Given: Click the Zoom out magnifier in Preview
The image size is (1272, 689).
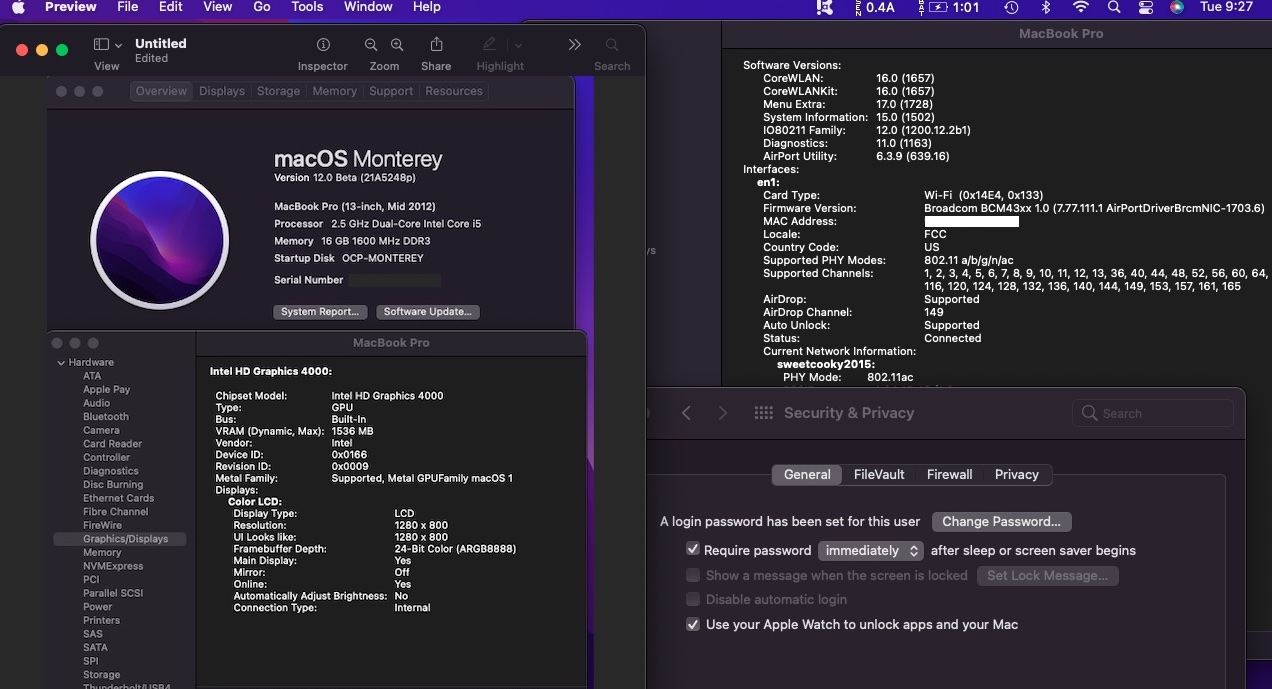Looking at the screenshot, I should click(x=371, y=45).
